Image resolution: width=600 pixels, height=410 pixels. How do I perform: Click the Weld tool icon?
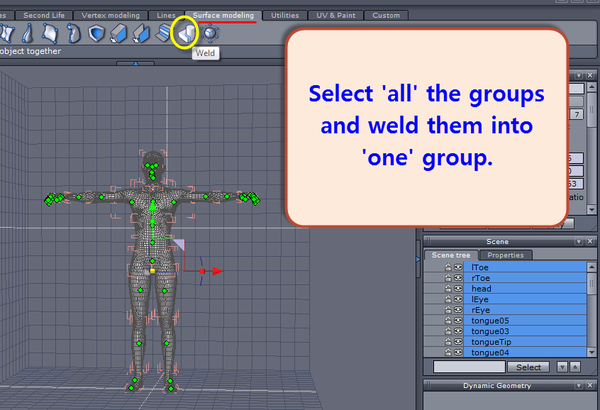pyautogui.click(x=186, y=34)
